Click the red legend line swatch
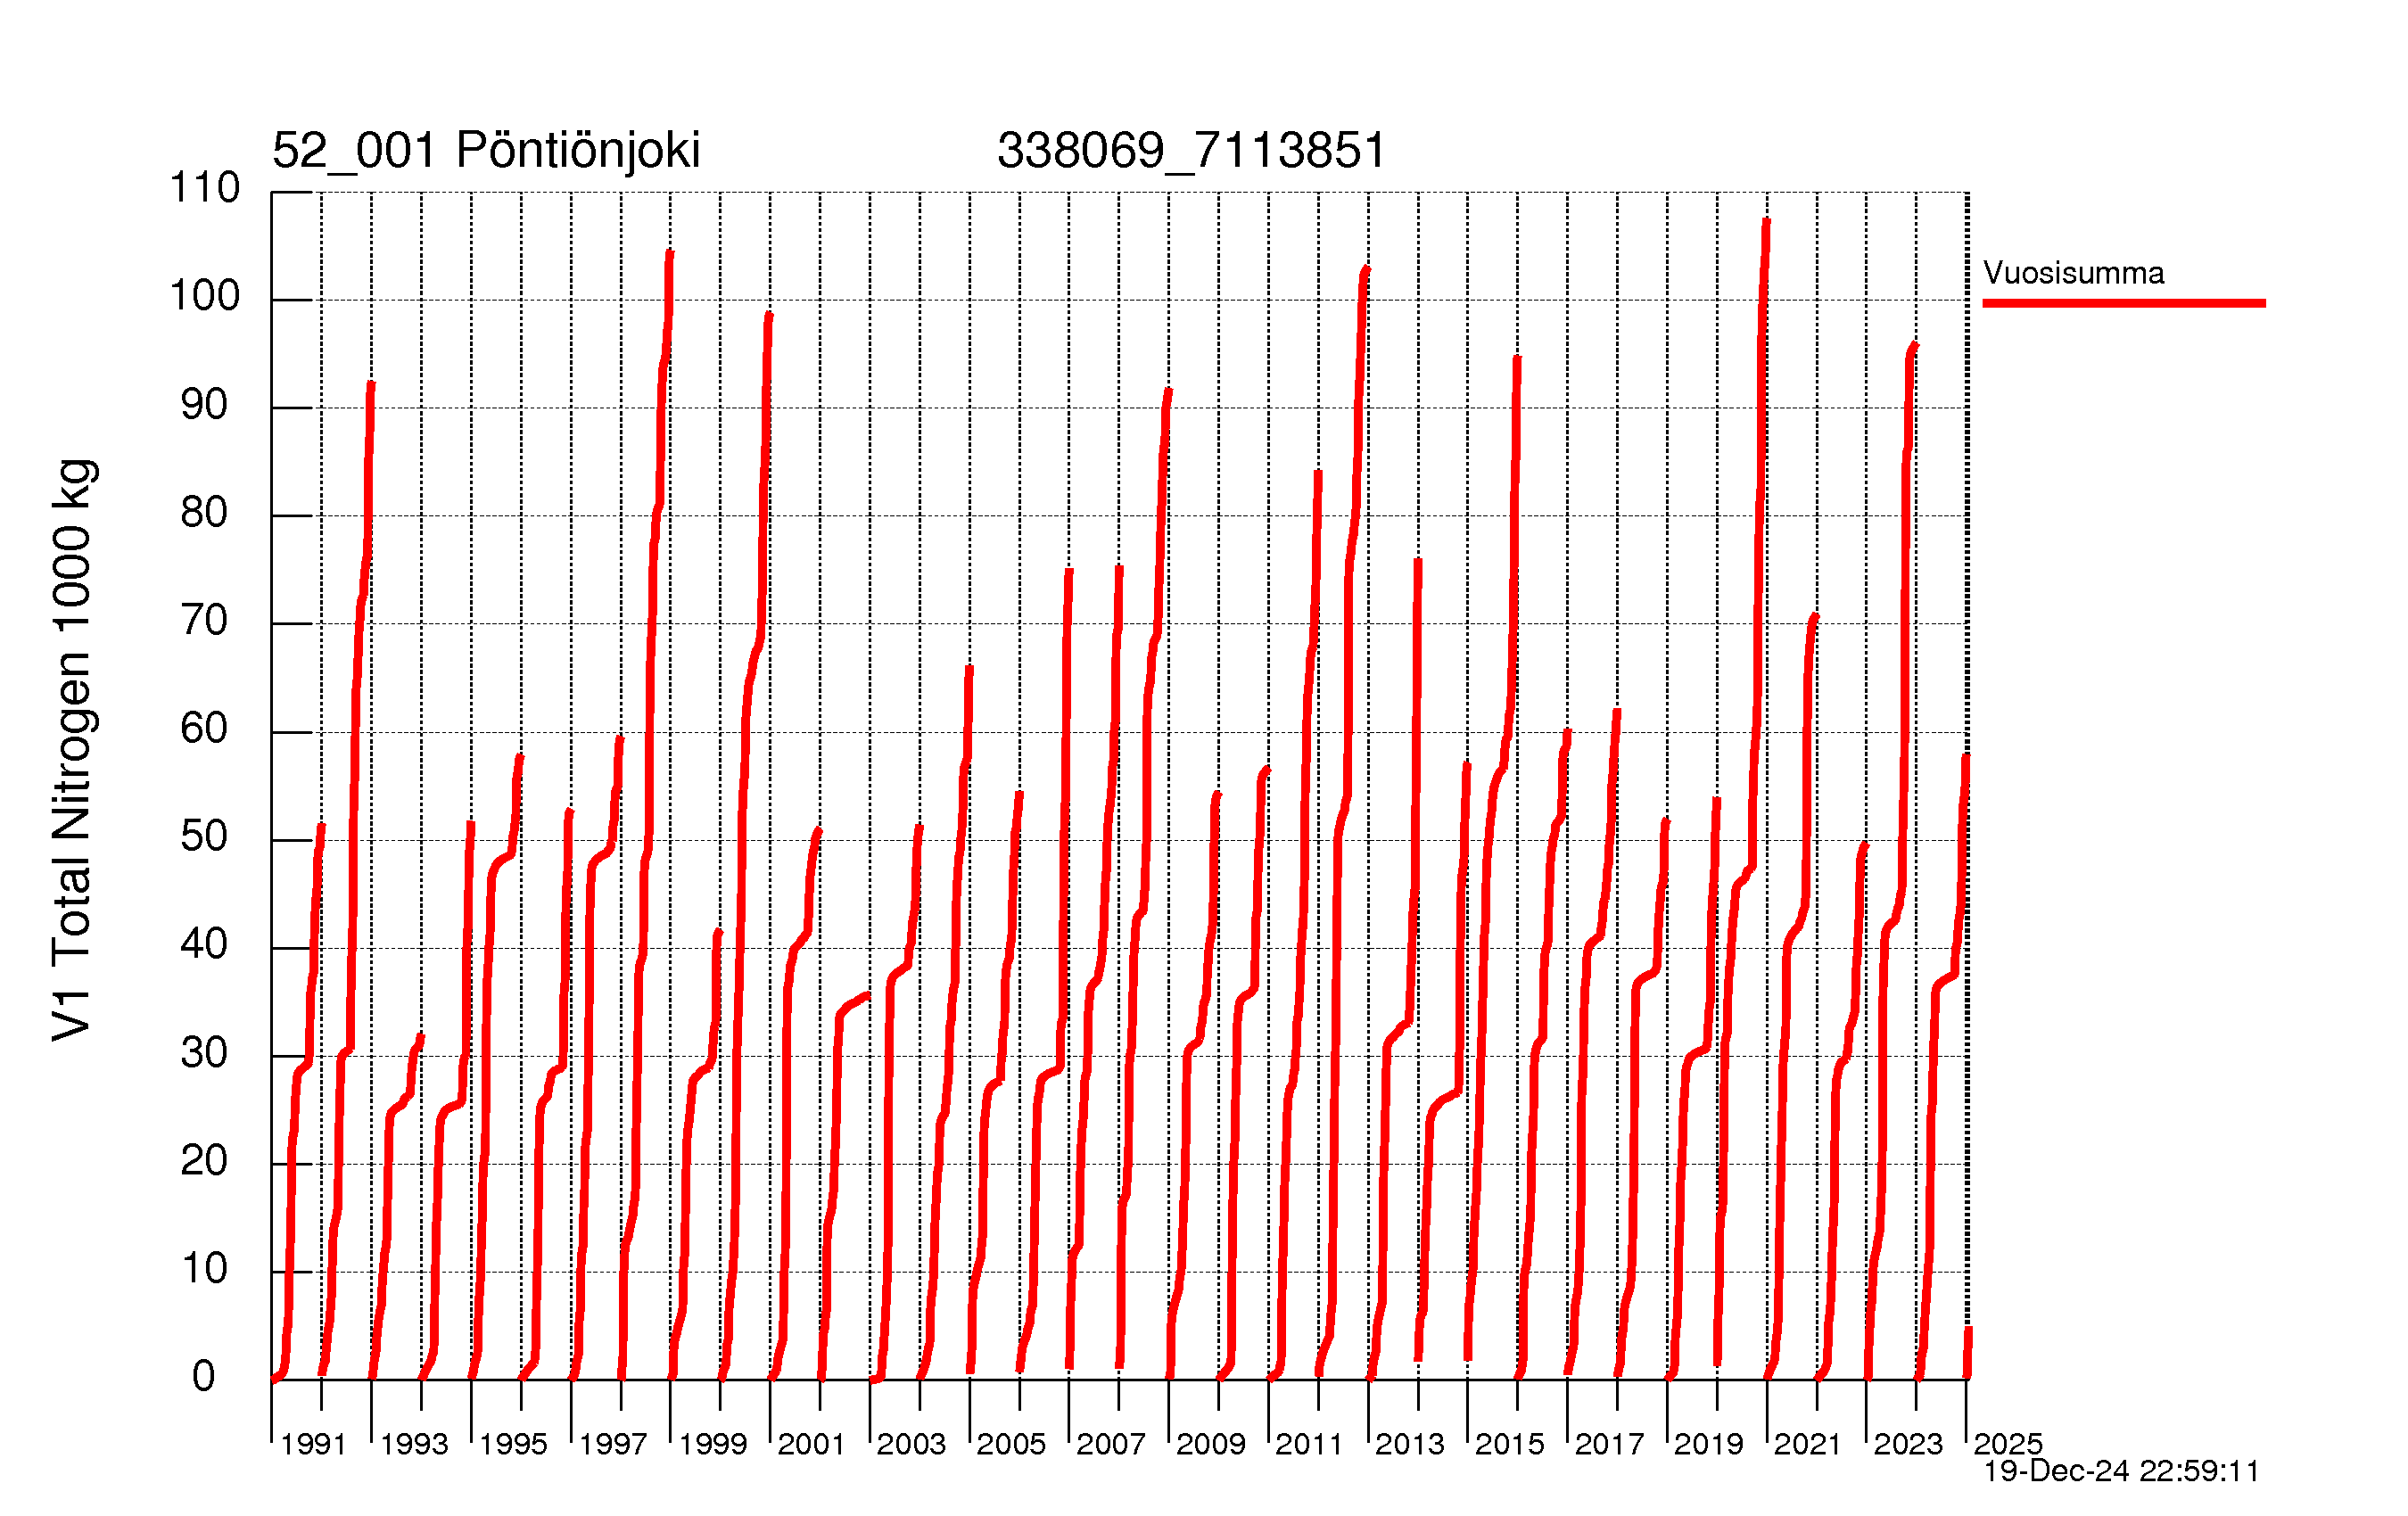The image size is (2408, 1516). [2124, 303]
